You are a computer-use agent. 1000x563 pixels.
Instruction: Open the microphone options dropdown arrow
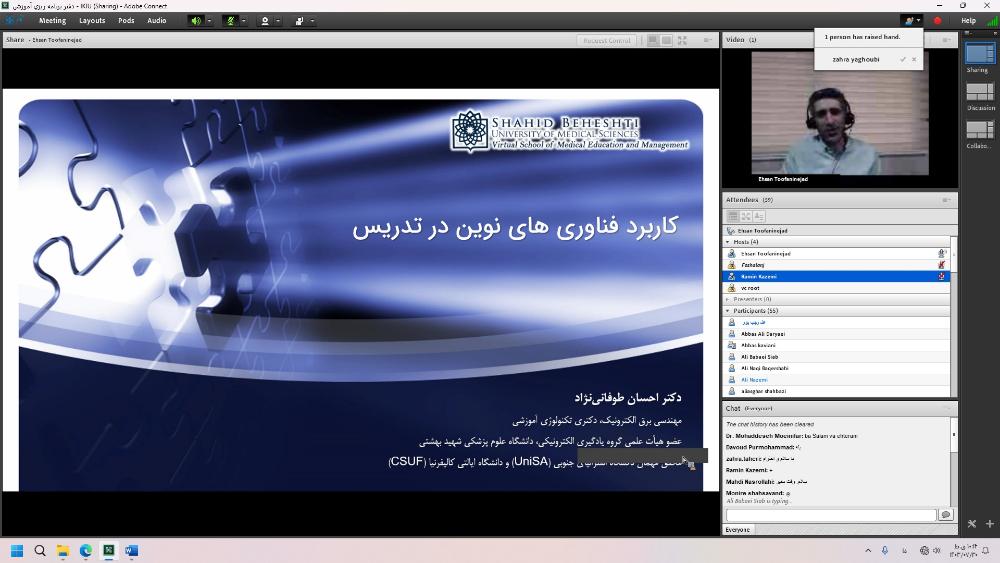pyautogui.click(x=243, y=20)
